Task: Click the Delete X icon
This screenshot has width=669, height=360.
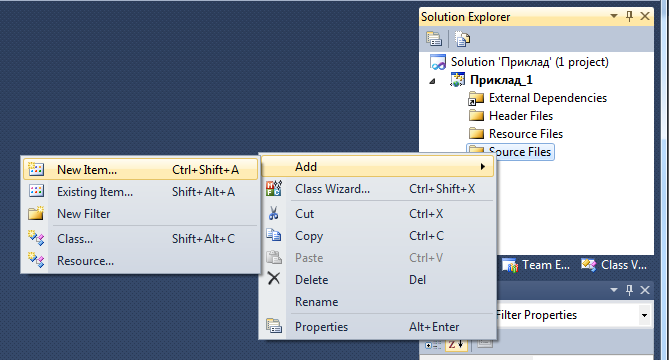Action: [273, 279]
